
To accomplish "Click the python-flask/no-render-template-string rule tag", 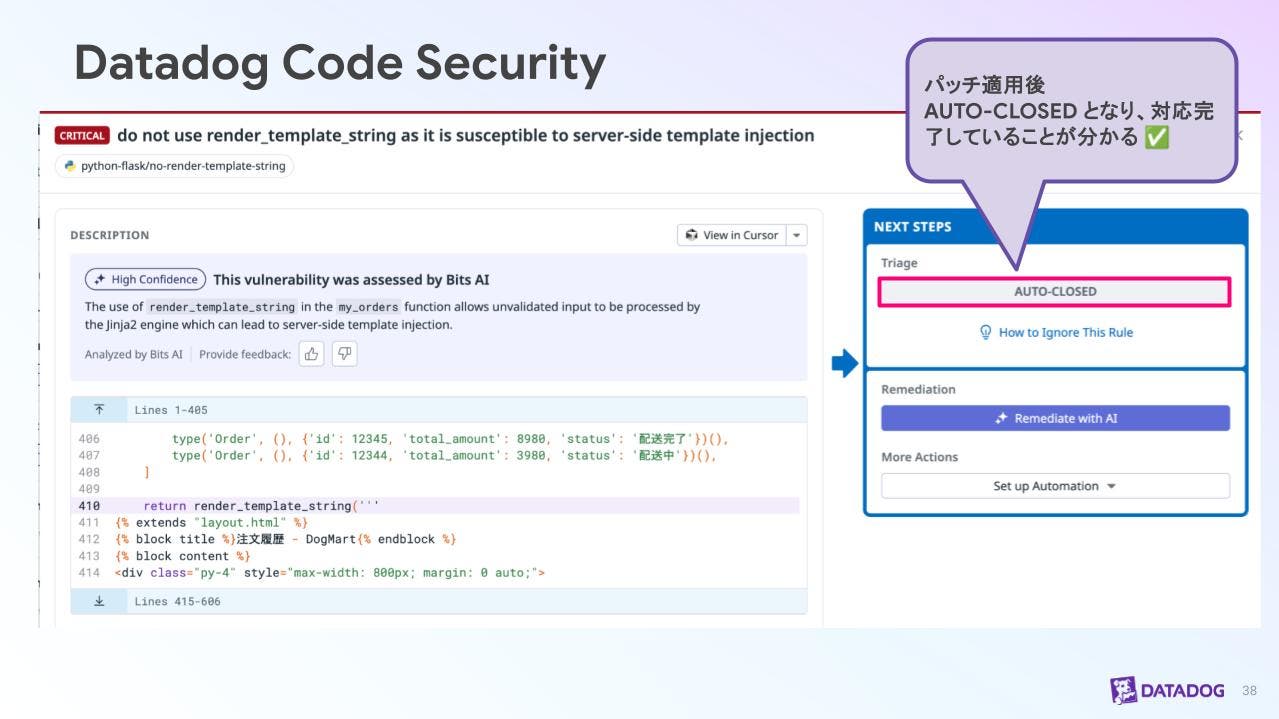I will (x=175, y=166).
